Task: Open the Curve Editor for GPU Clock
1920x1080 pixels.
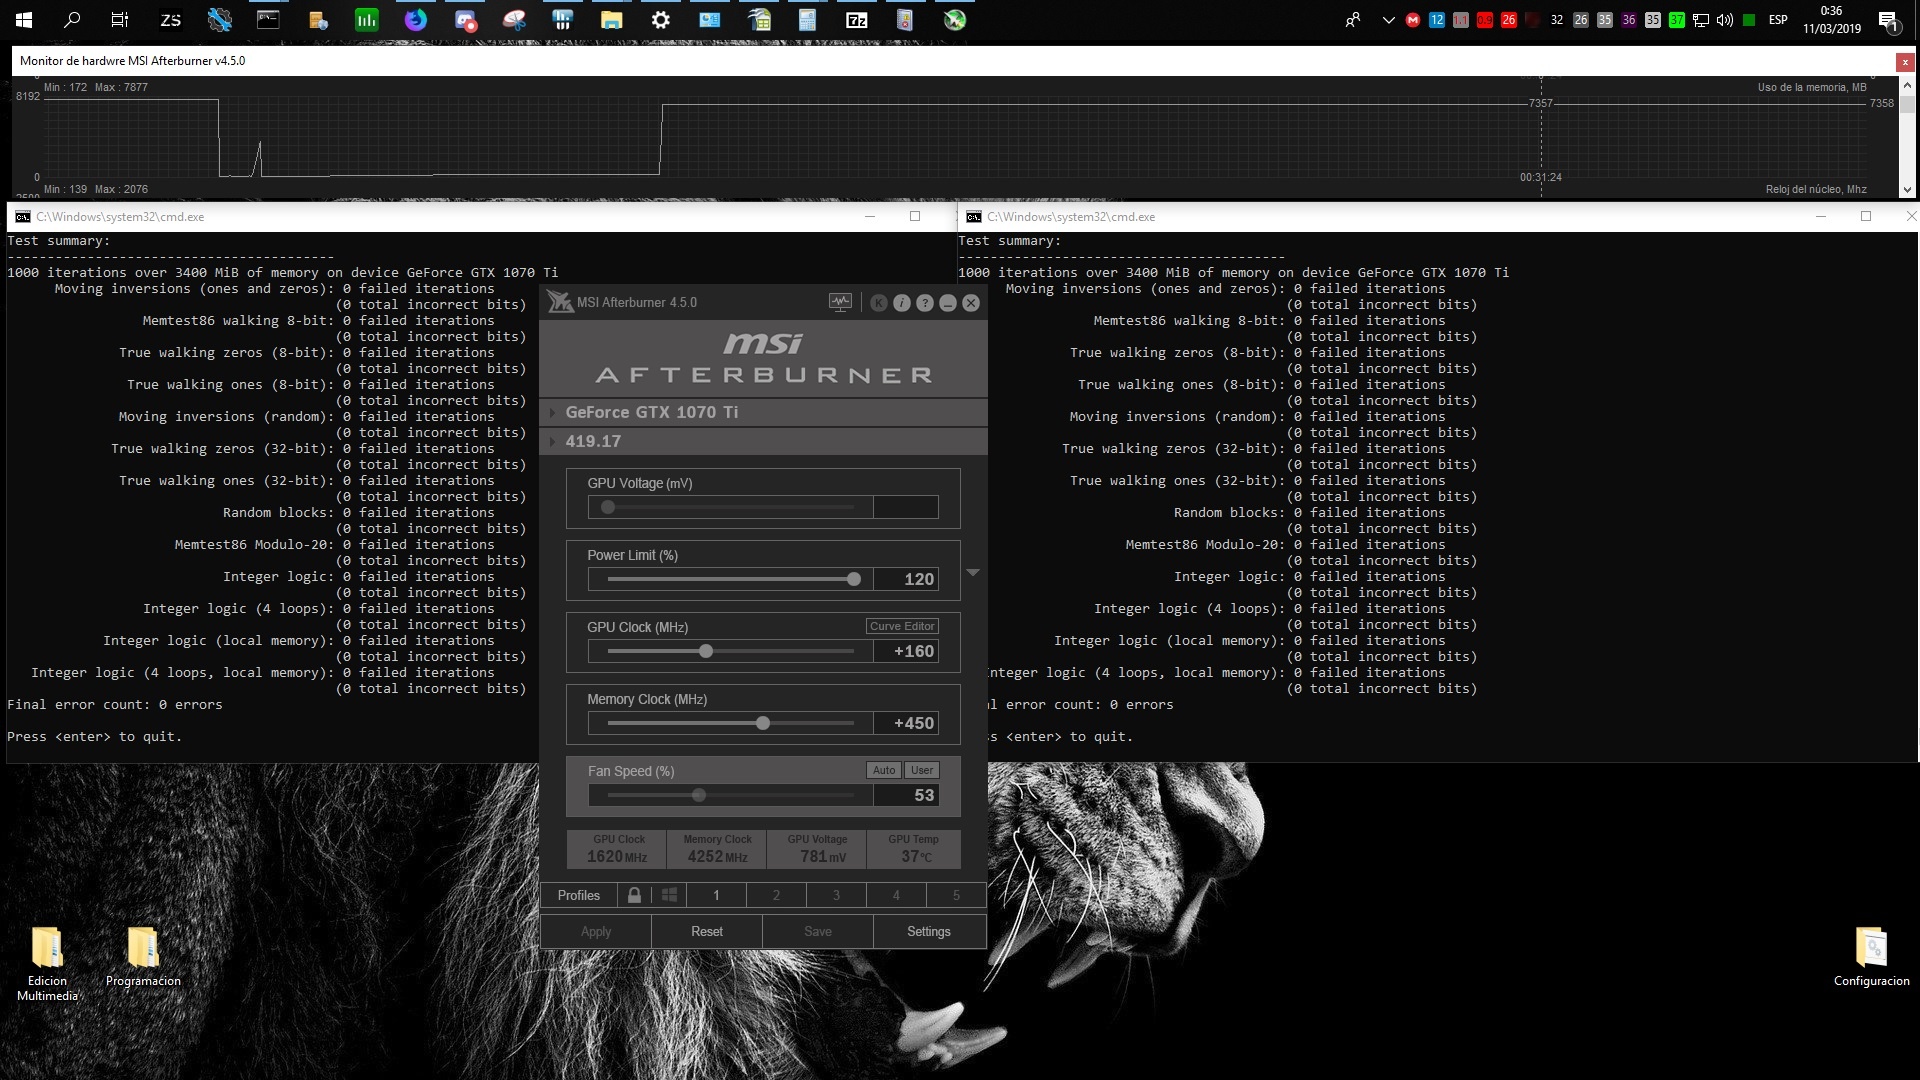Action: [x=902, y=626]
